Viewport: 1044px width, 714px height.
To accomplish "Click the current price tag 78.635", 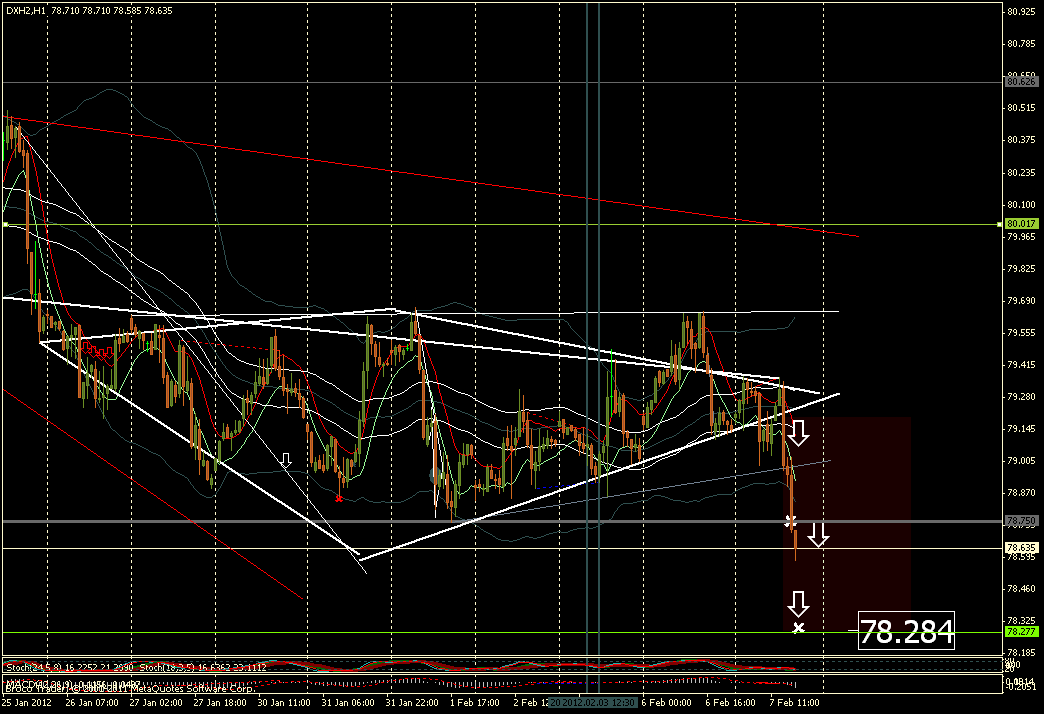I will coord(1021,548).
